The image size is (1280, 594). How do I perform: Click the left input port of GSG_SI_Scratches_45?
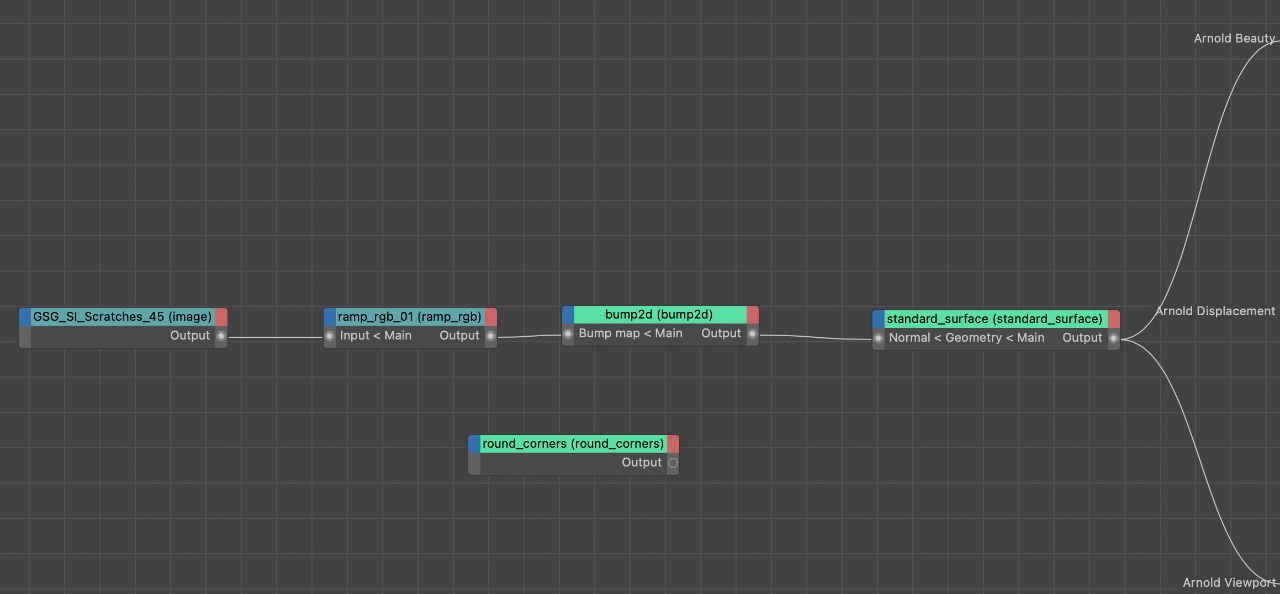[x=25, y=336]
